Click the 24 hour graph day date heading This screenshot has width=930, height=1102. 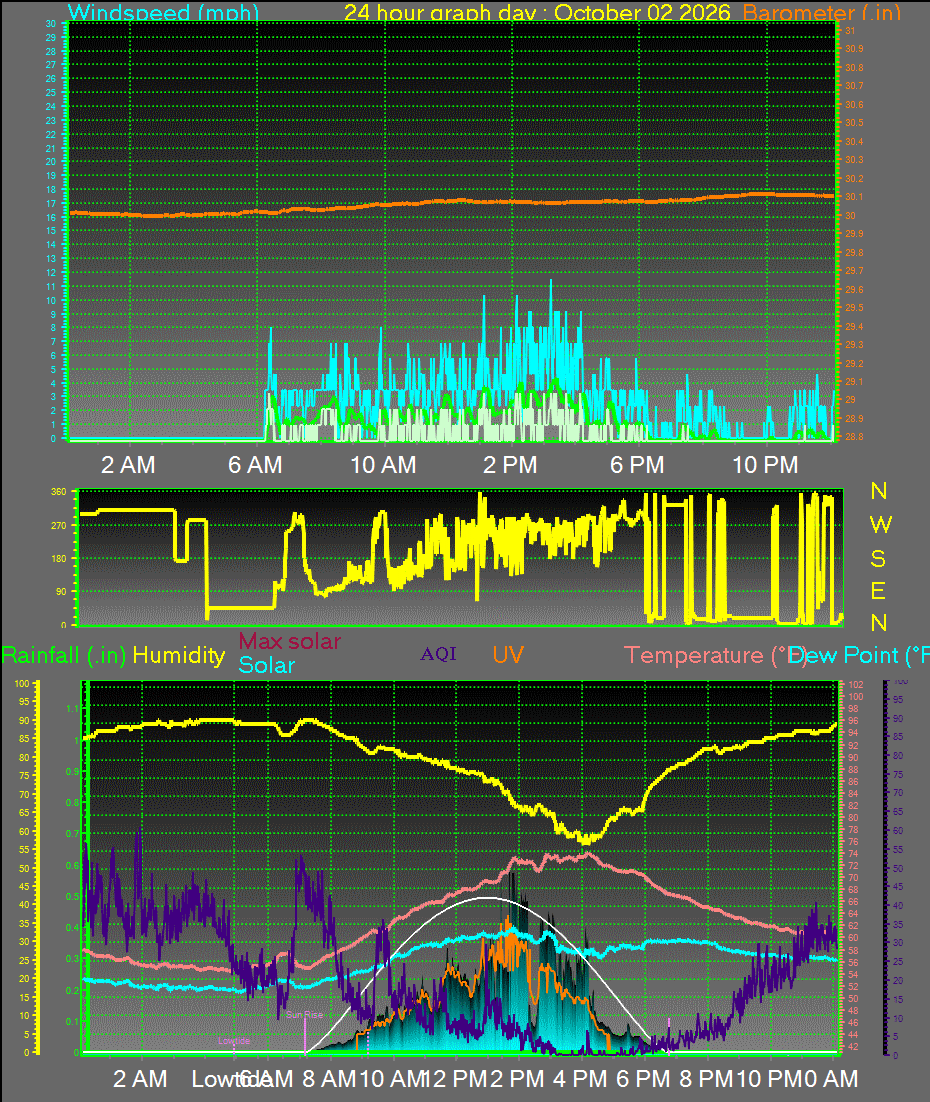[537, 13]
